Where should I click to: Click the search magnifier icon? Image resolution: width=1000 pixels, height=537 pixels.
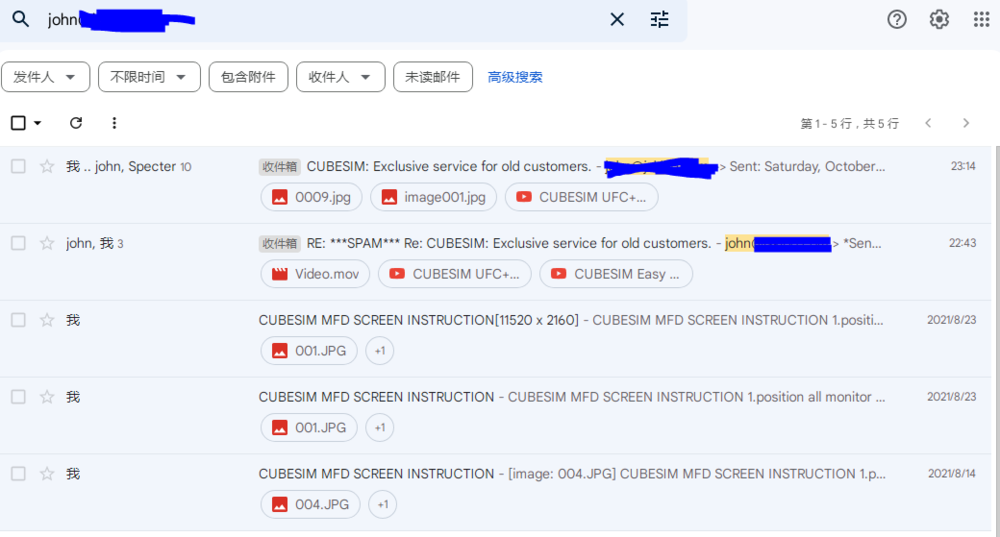20,19
